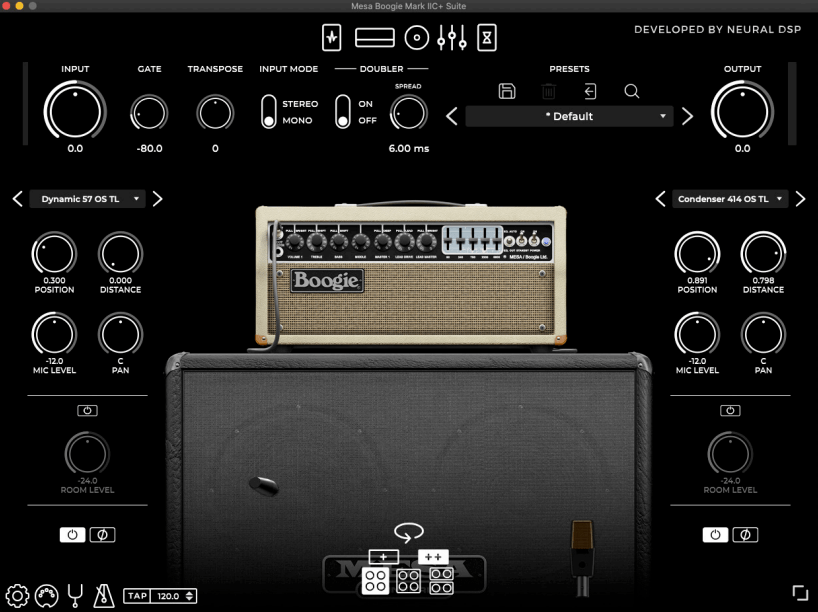This screenshot has width=818, height=612.
Task: Flip cabinet view with rotate arrow
Action: pyautogui.click(x=409, y=532)
